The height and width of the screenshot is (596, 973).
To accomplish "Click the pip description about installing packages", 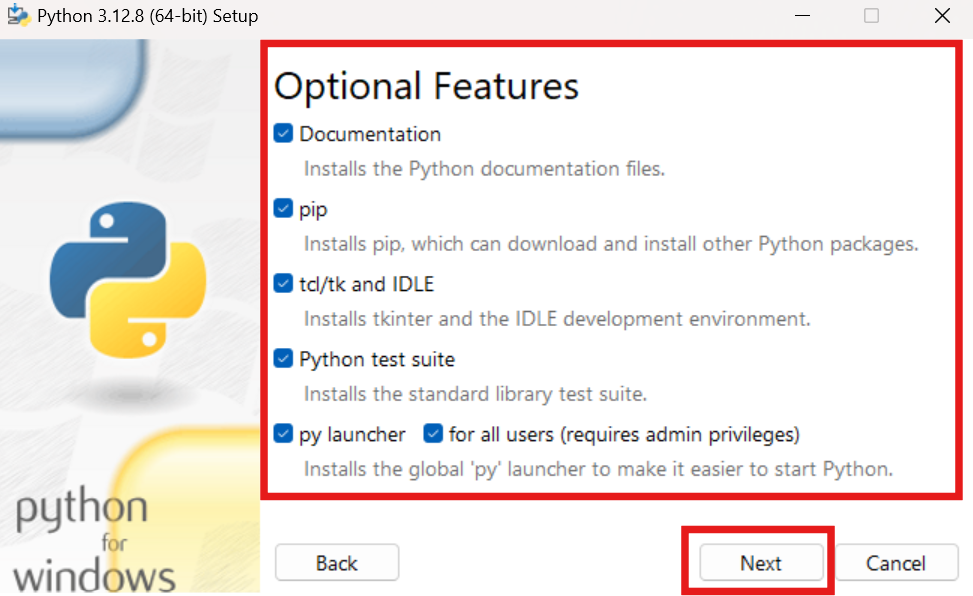I will (x=610, y=244).
